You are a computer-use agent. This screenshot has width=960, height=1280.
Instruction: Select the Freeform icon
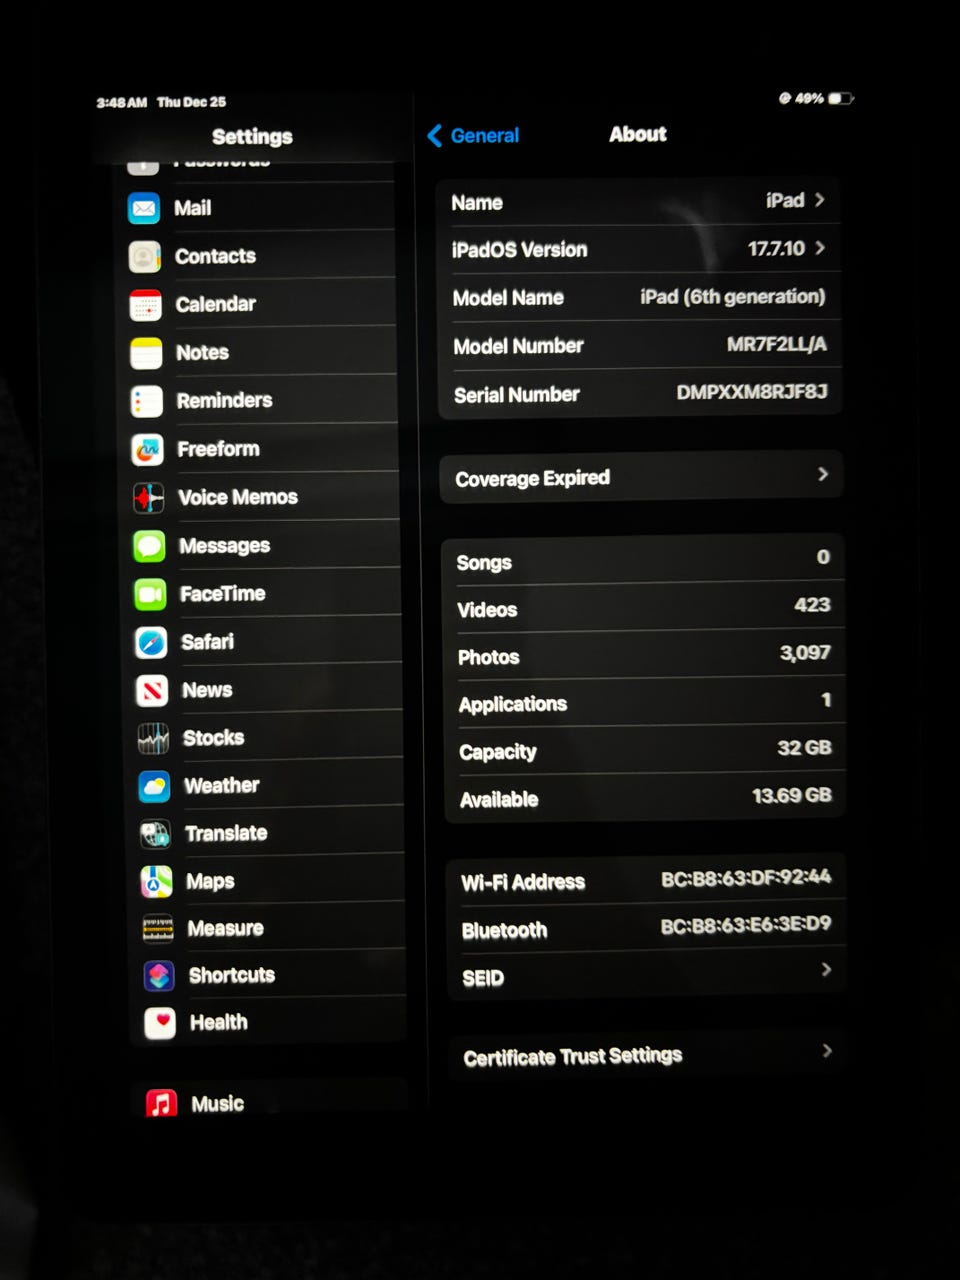tap(148, 450)
